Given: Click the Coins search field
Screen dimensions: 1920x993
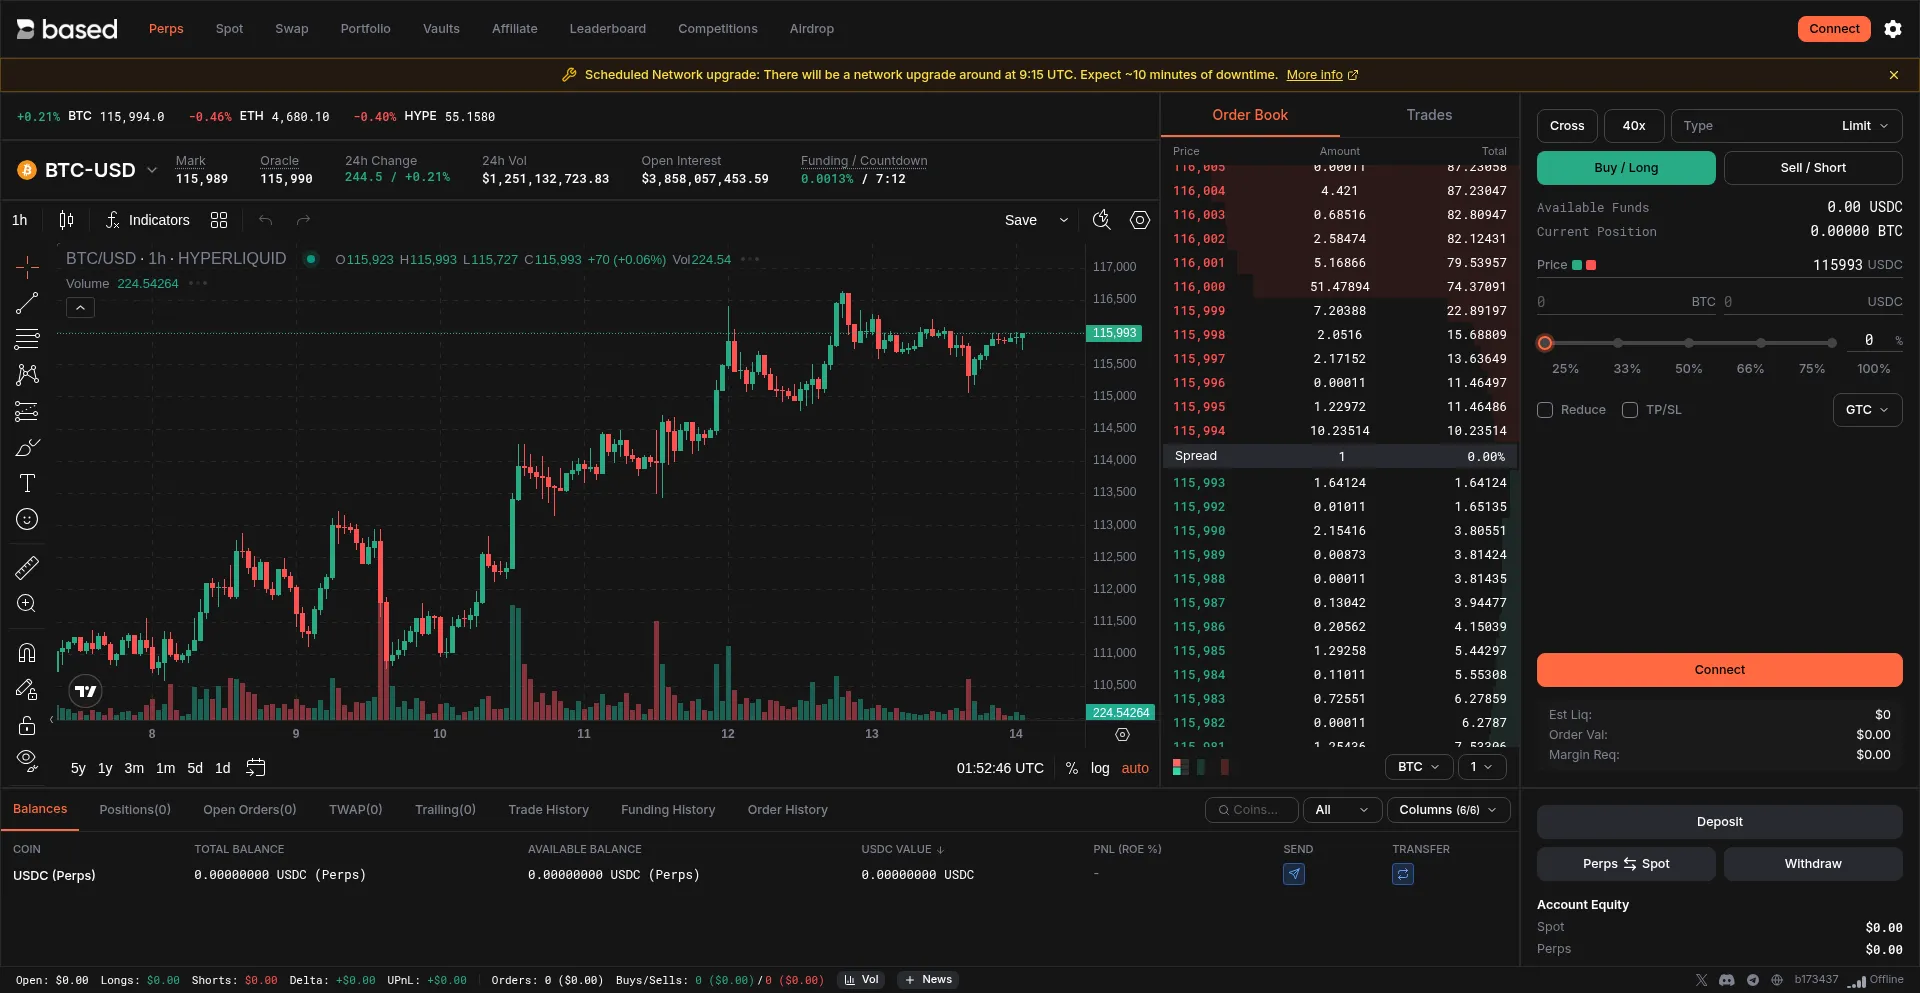Looking at the screenshot, I should pyautogui.click(x=1254, y=810).
